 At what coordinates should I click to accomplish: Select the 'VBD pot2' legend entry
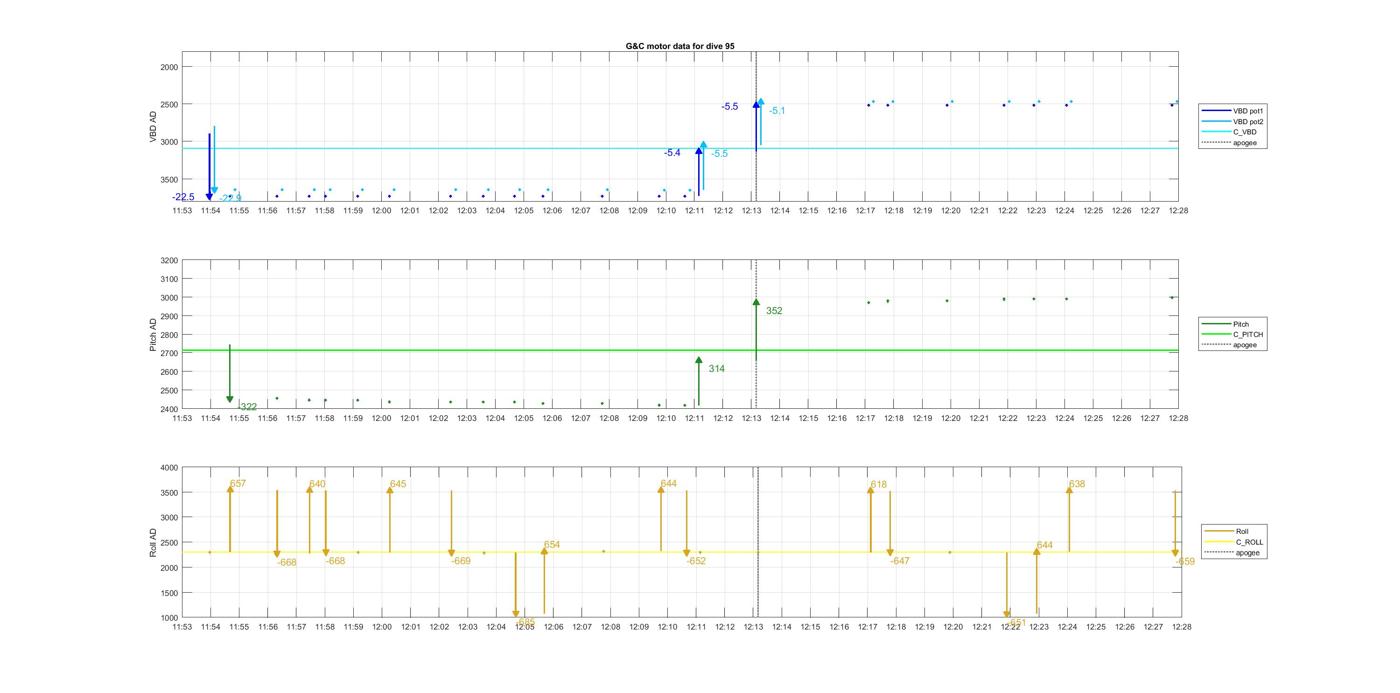(x=1233, y=121)
